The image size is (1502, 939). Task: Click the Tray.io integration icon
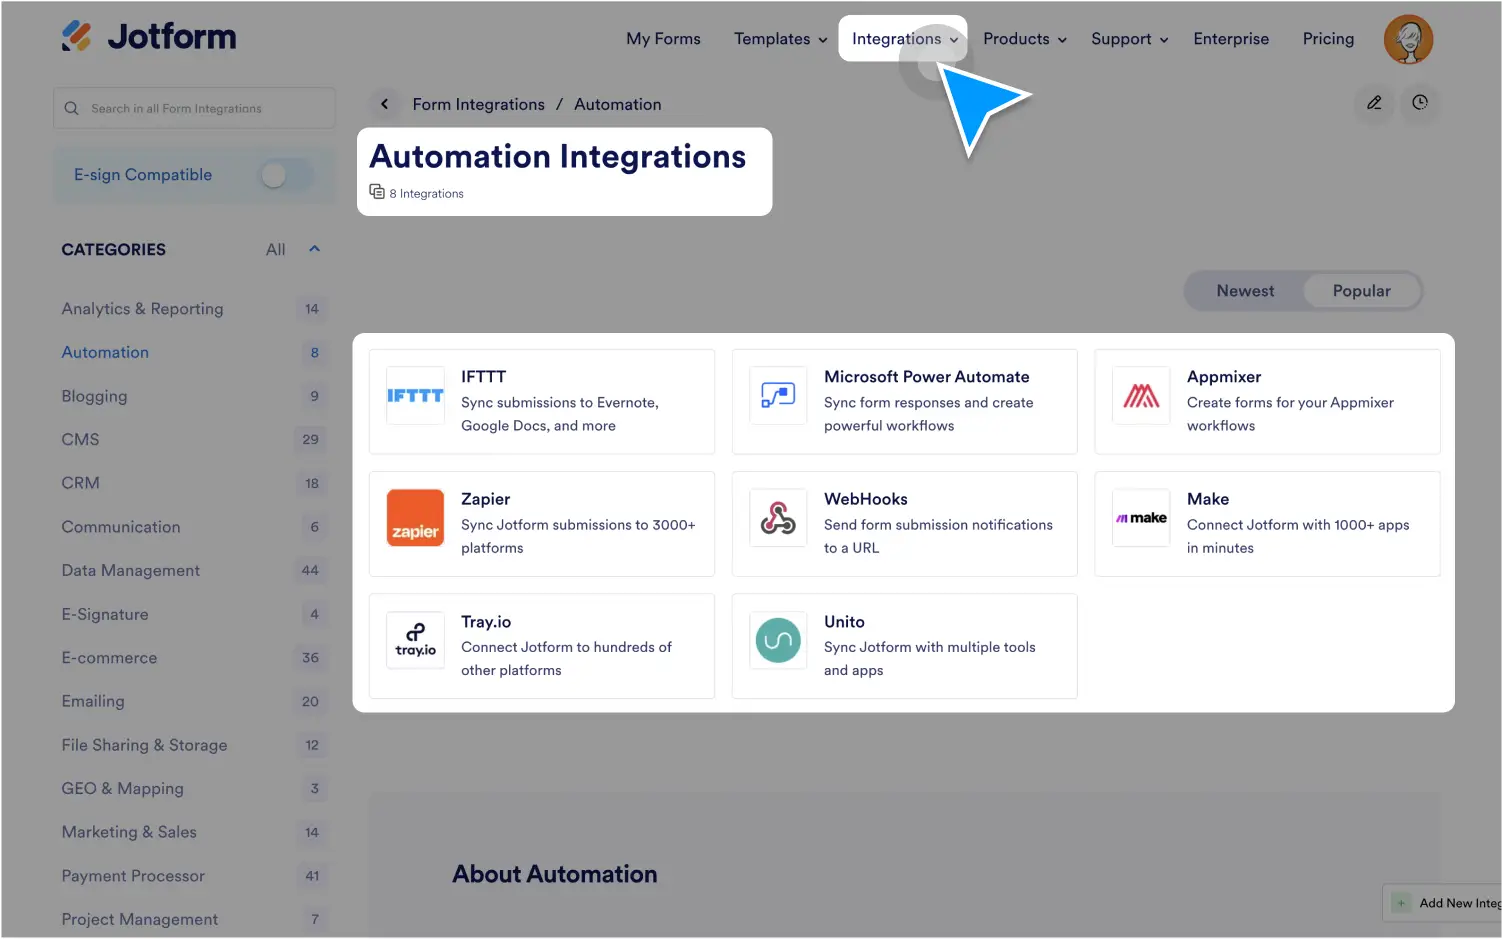point(415,640)
